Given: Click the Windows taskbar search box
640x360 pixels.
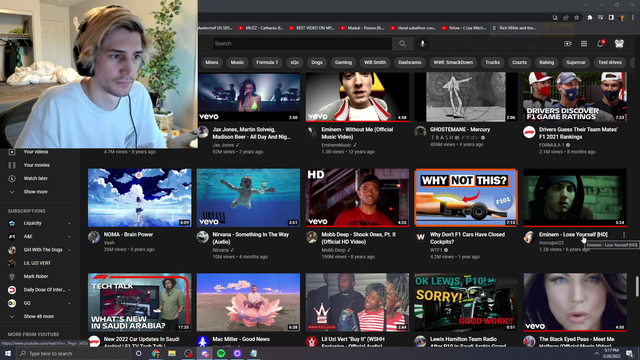Looking at the screenshot, I should [73, 353].
